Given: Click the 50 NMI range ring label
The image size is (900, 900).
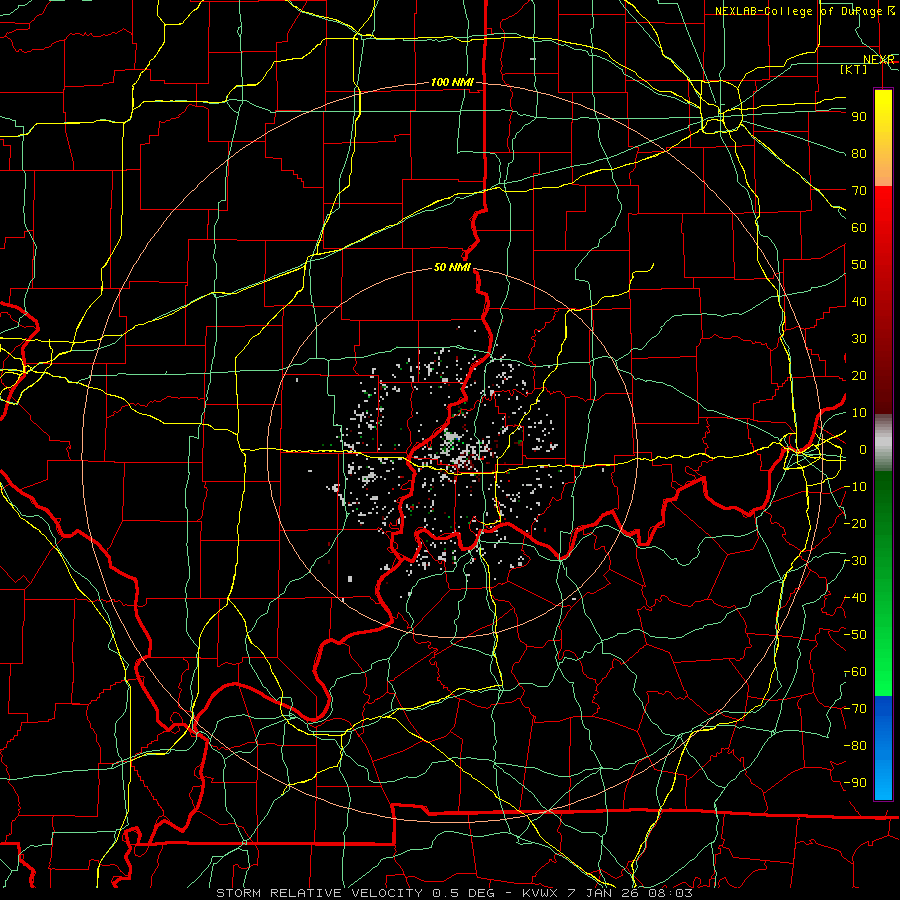Looking at the screenshot, I should click(452, 267).
